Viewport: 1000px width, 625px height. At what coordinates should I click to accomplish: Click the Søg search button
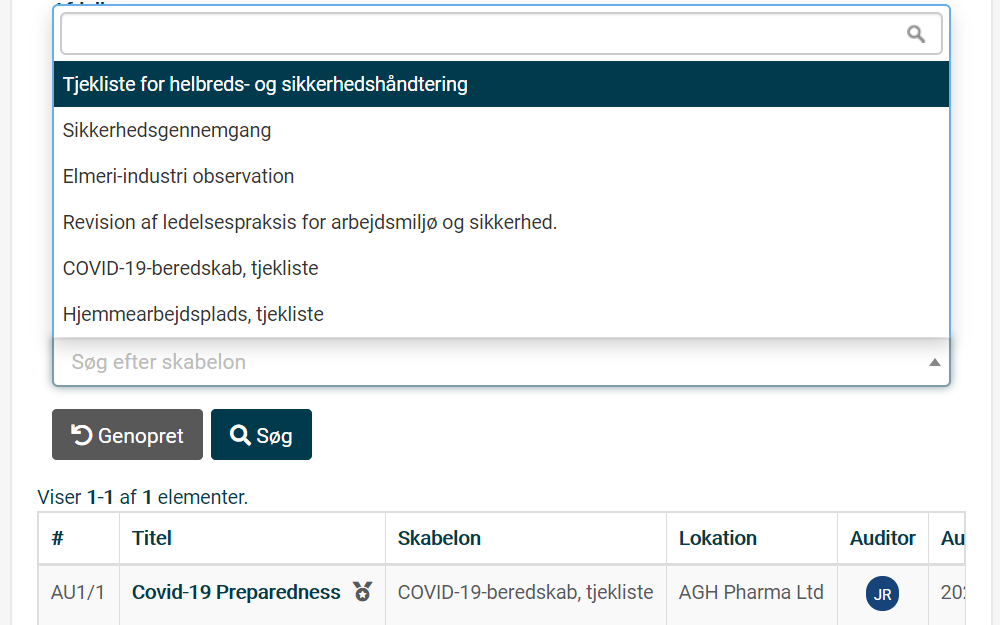click(261, 434)
